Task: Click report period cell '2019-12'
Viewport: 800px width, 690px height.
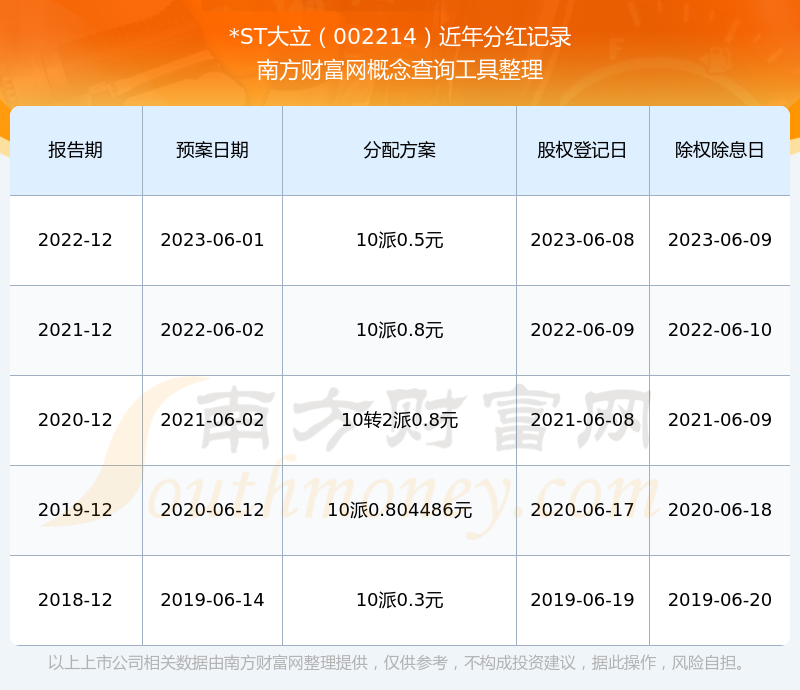Action: coord(76,510)
